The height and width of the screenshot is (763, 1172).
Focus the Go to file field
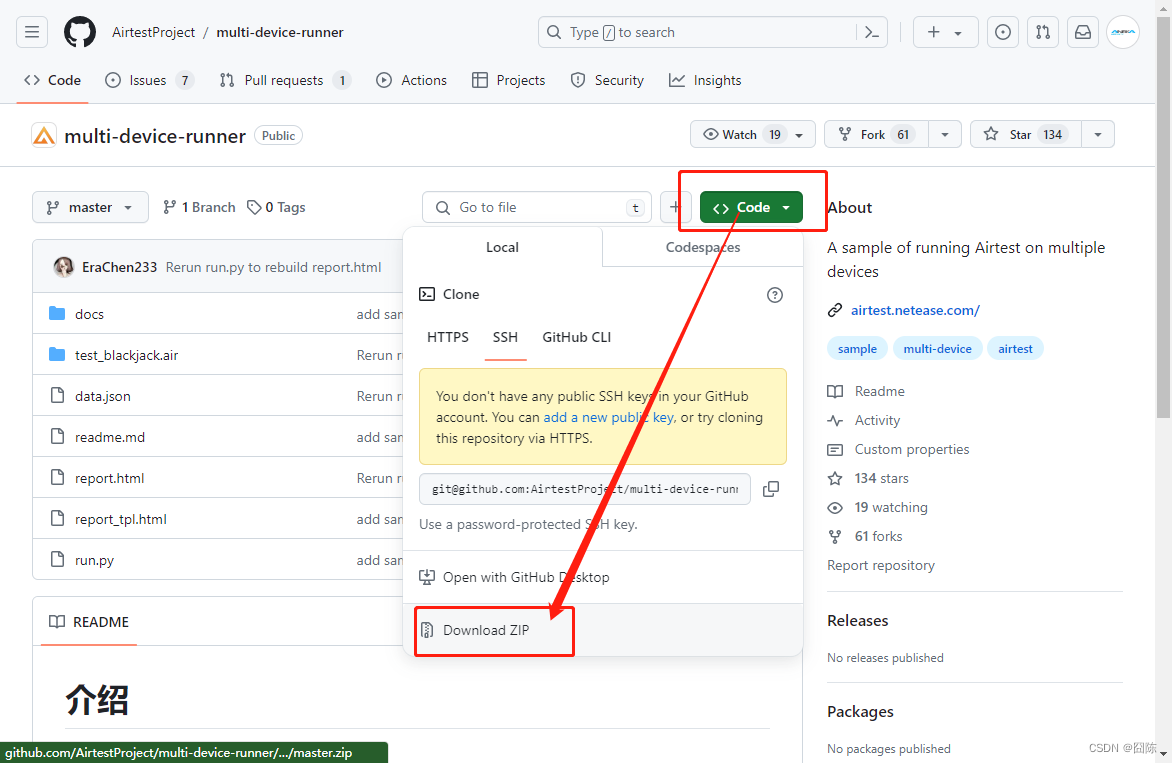pyautogui.click(x=537, y=207)
